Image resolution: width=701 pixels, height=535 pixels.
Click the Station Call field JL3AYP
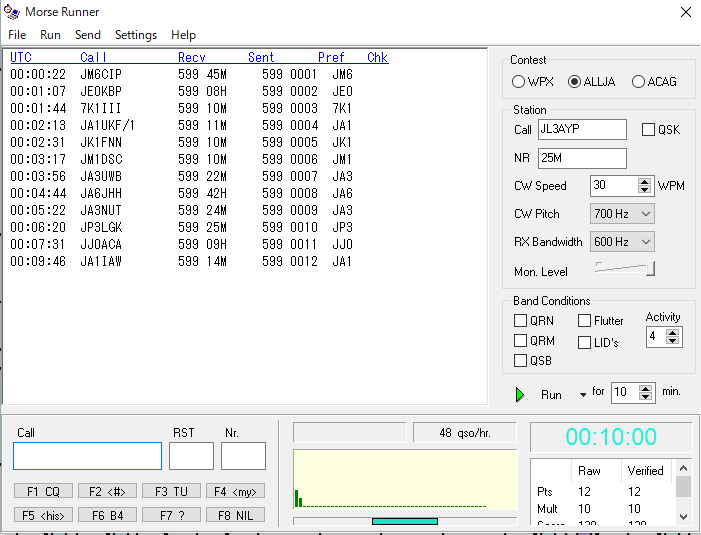582,130
